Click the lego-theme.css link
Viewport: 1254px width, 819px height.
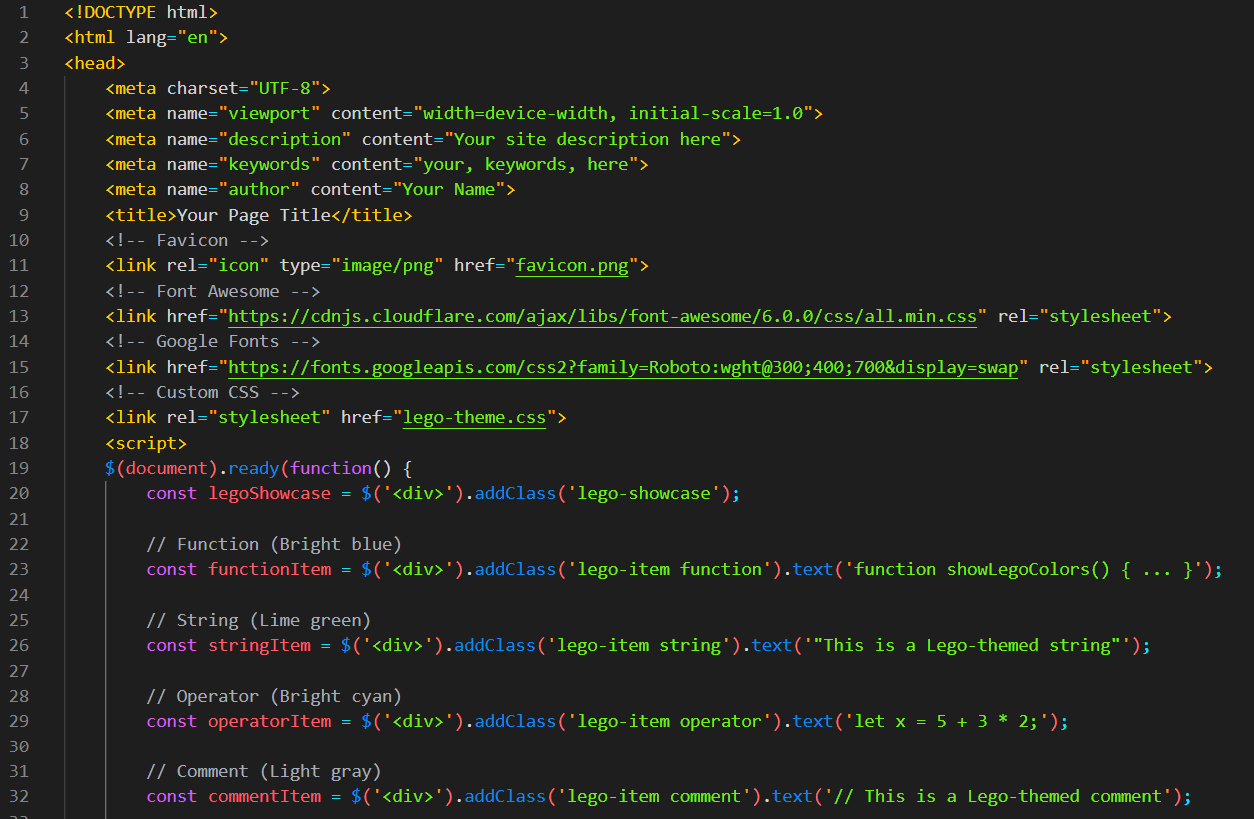click(473, 417)
